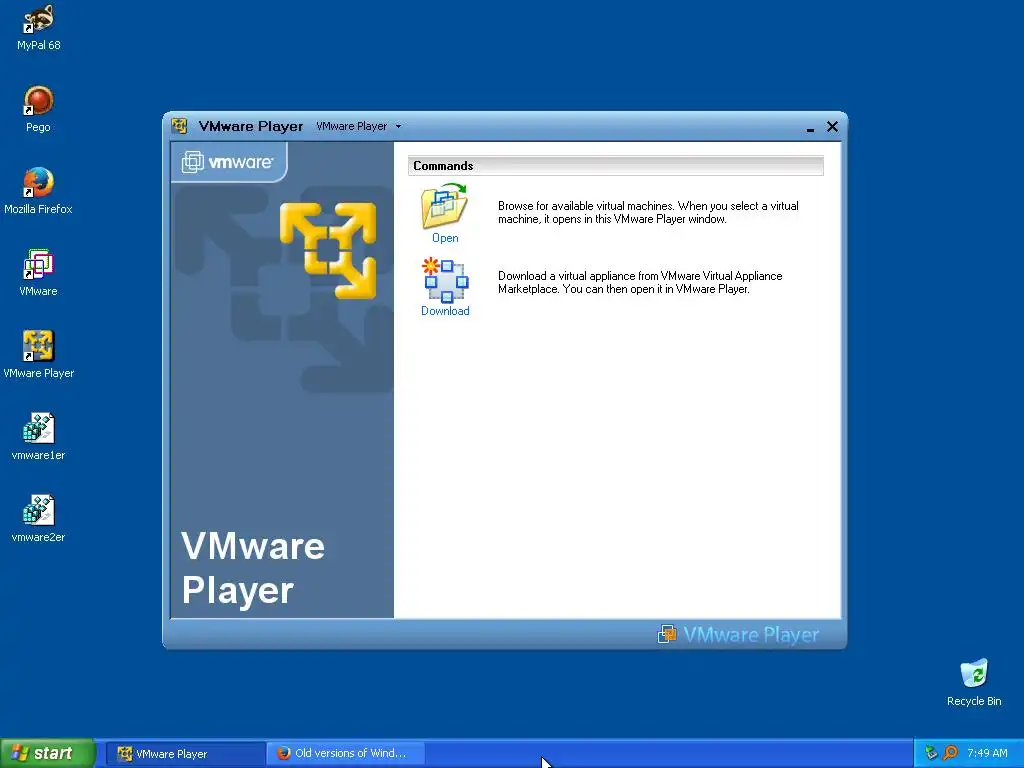Click the VMware Player title bar icon
Image resolution: width=1024 pixels, height=768 pixels.
coord(179,126)
